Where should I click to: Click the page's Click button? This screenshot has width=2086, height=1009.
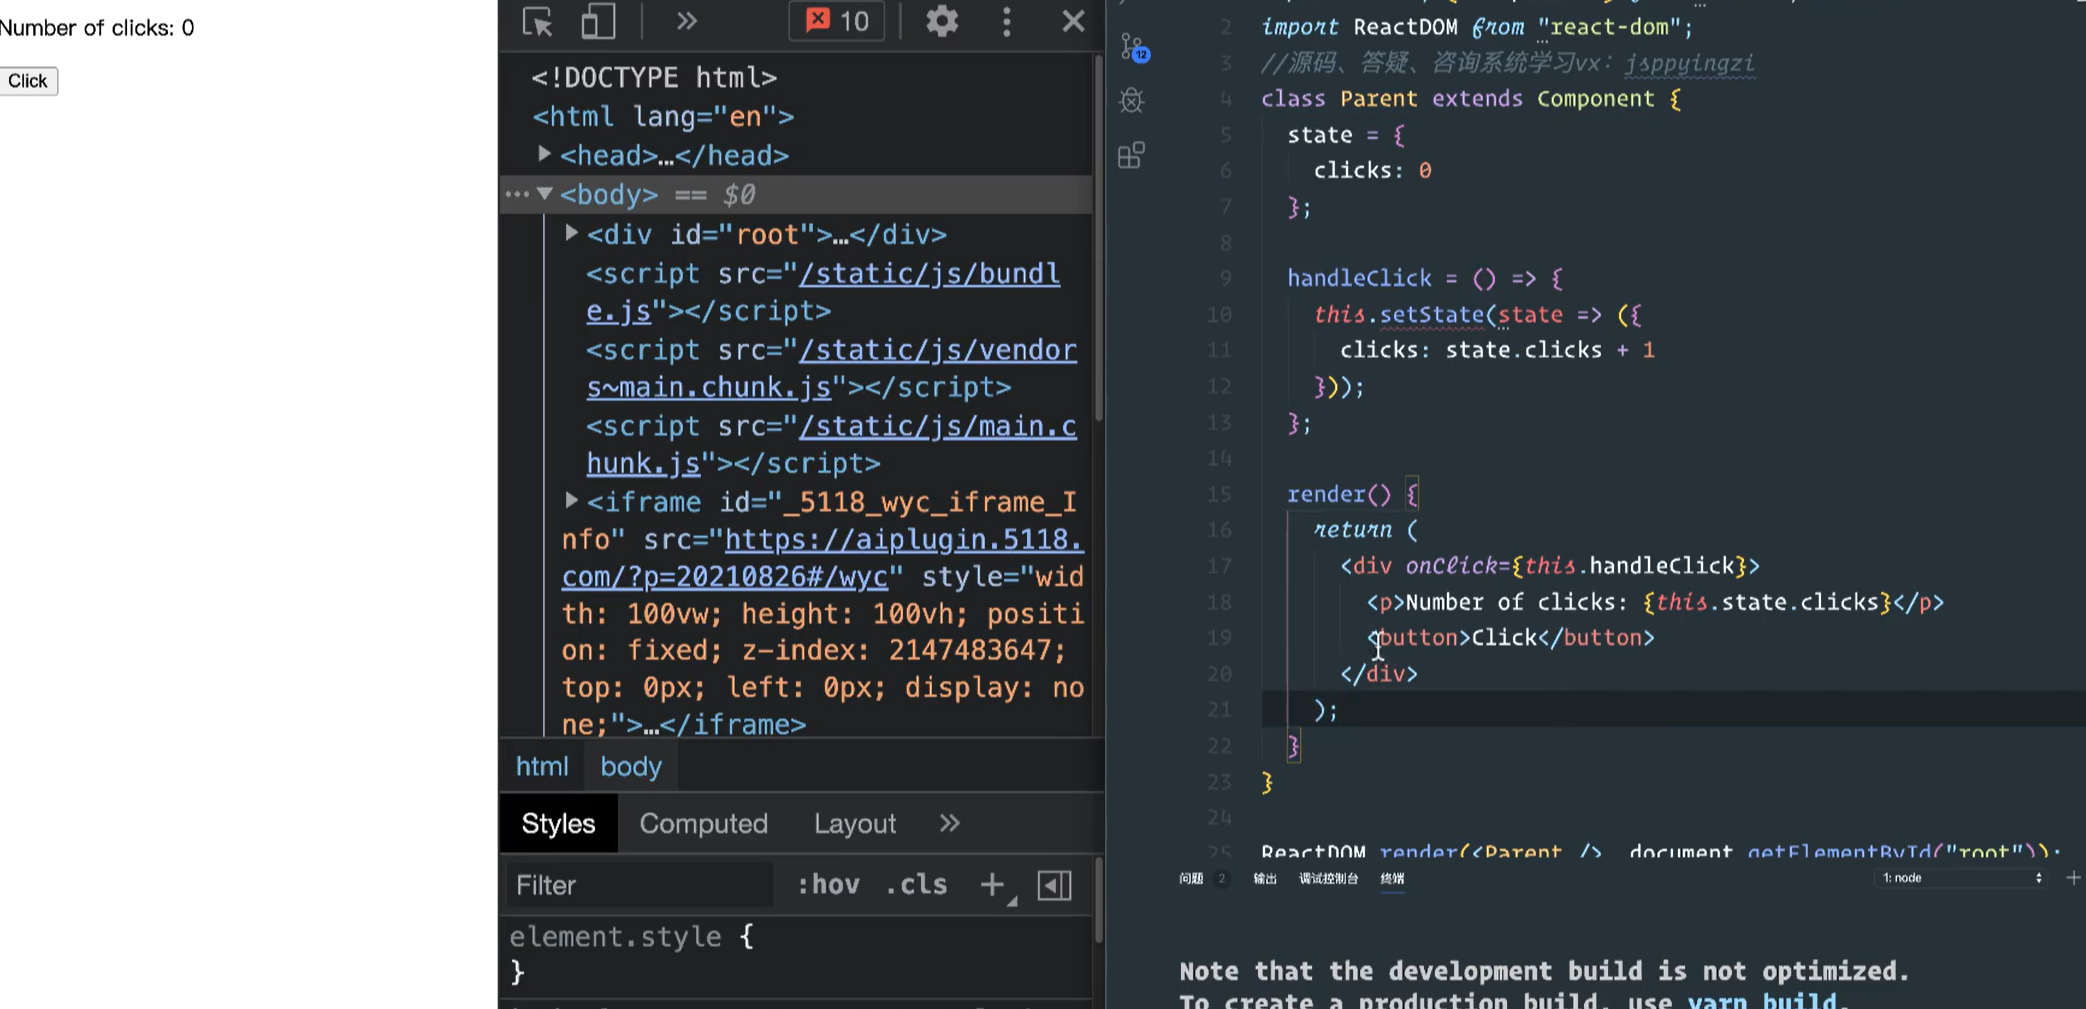27,81
